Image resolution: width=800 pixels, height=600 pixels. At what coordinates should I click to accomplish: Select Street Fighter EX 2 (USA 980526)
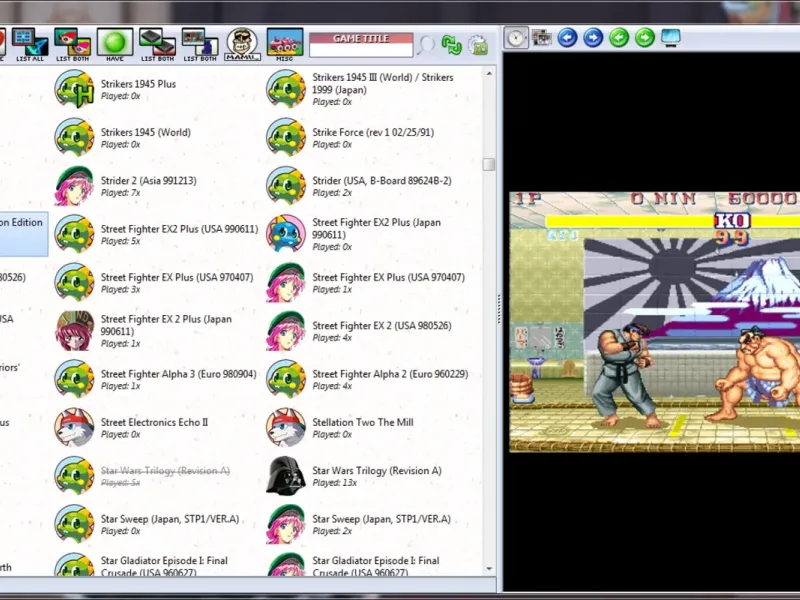coord(382,326)
